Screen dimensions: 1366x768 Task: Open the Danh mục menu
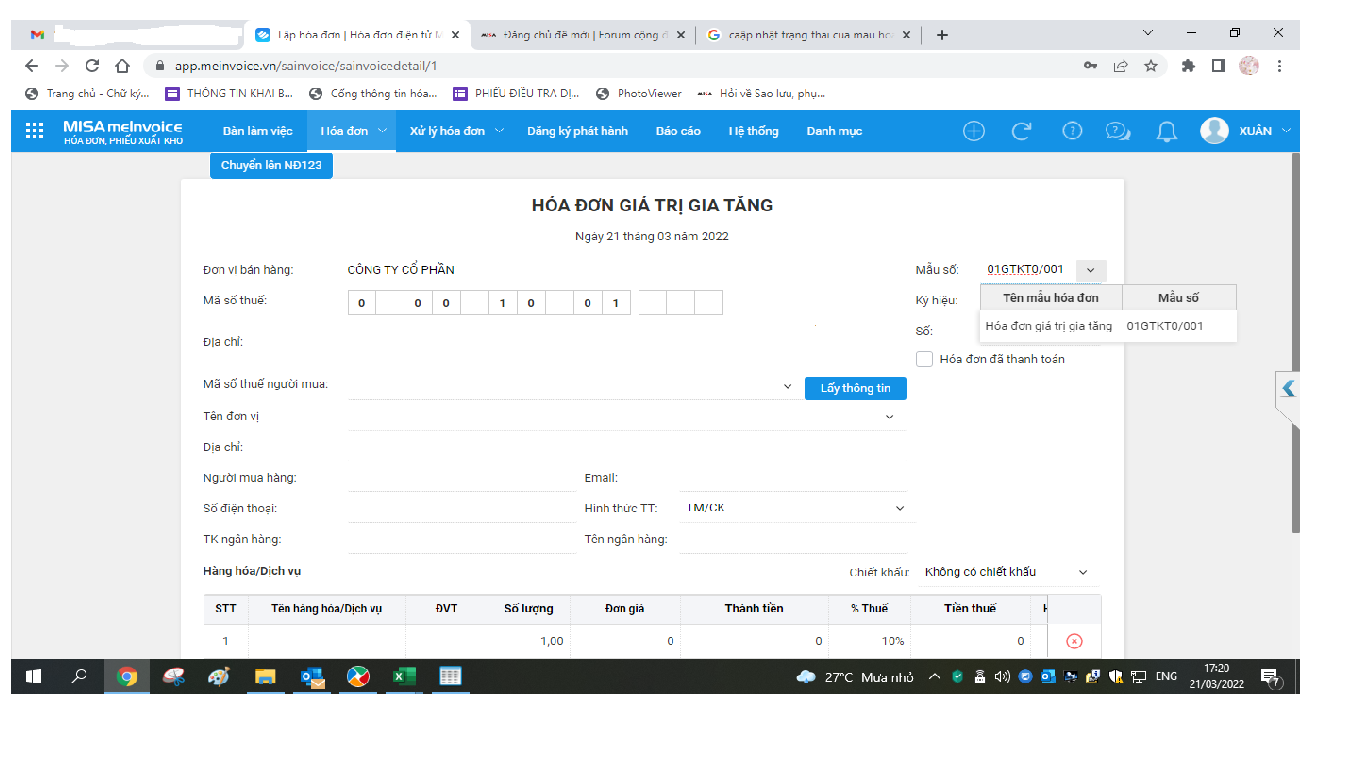834,131
